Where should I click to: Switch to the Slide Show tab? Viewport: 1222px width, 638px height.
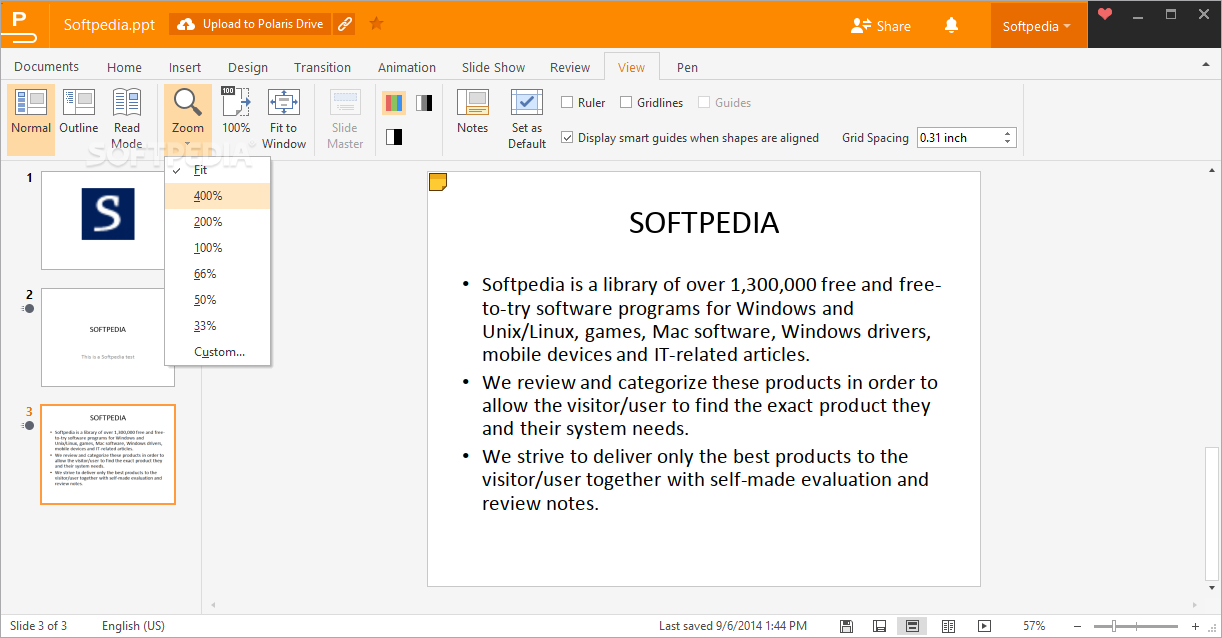click(493, 67)
